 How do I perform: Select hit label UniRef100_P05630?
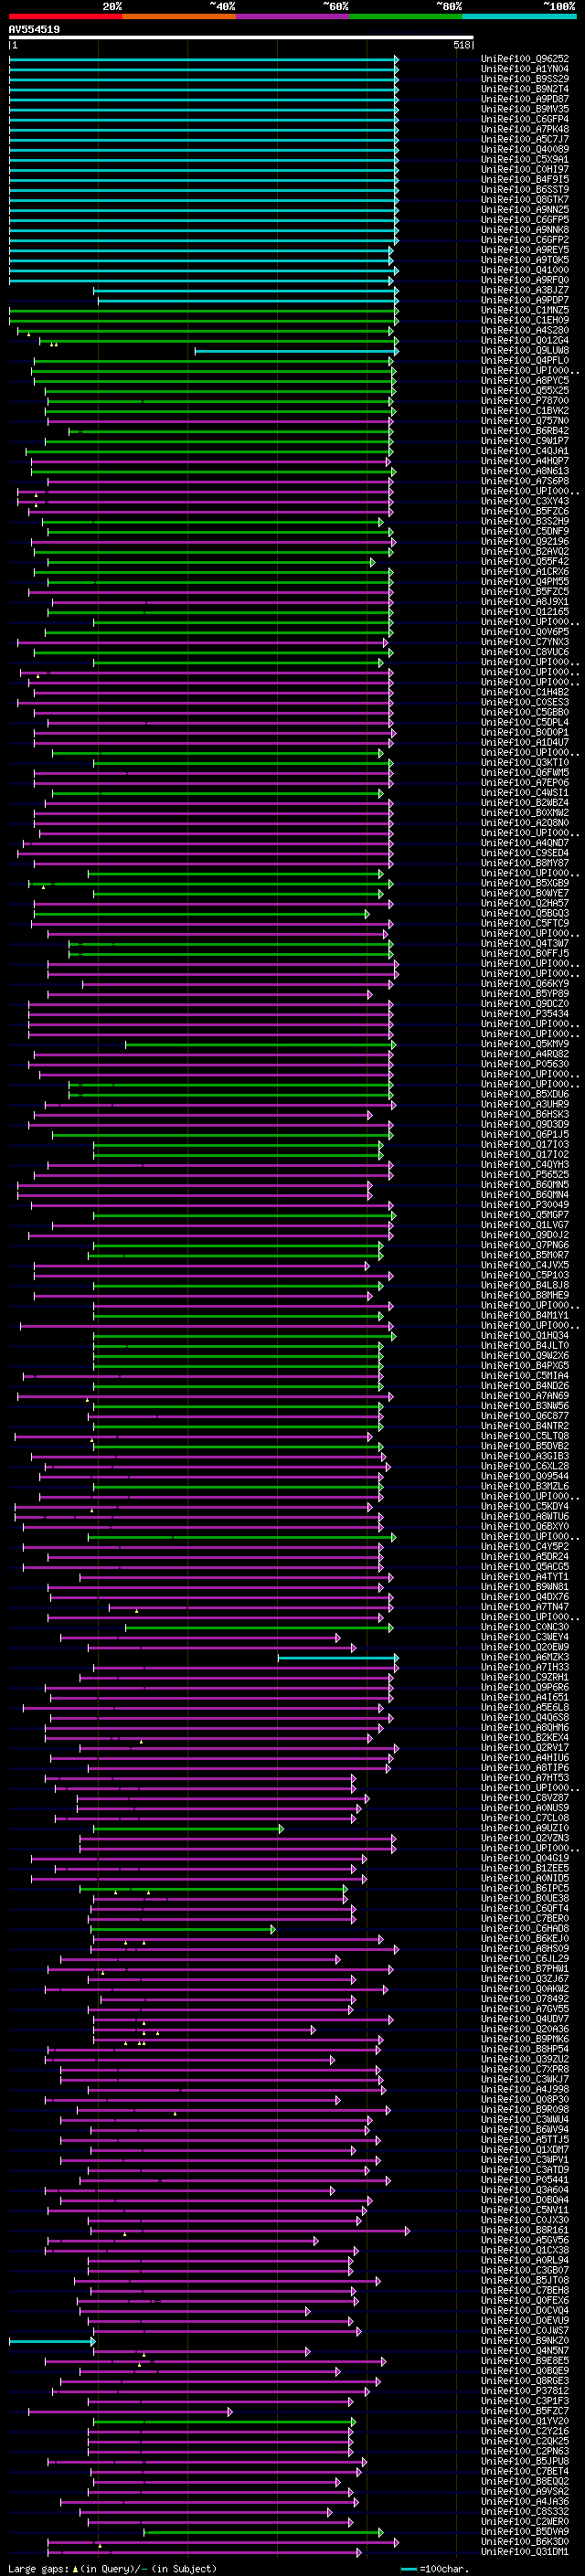point(525,1064)
